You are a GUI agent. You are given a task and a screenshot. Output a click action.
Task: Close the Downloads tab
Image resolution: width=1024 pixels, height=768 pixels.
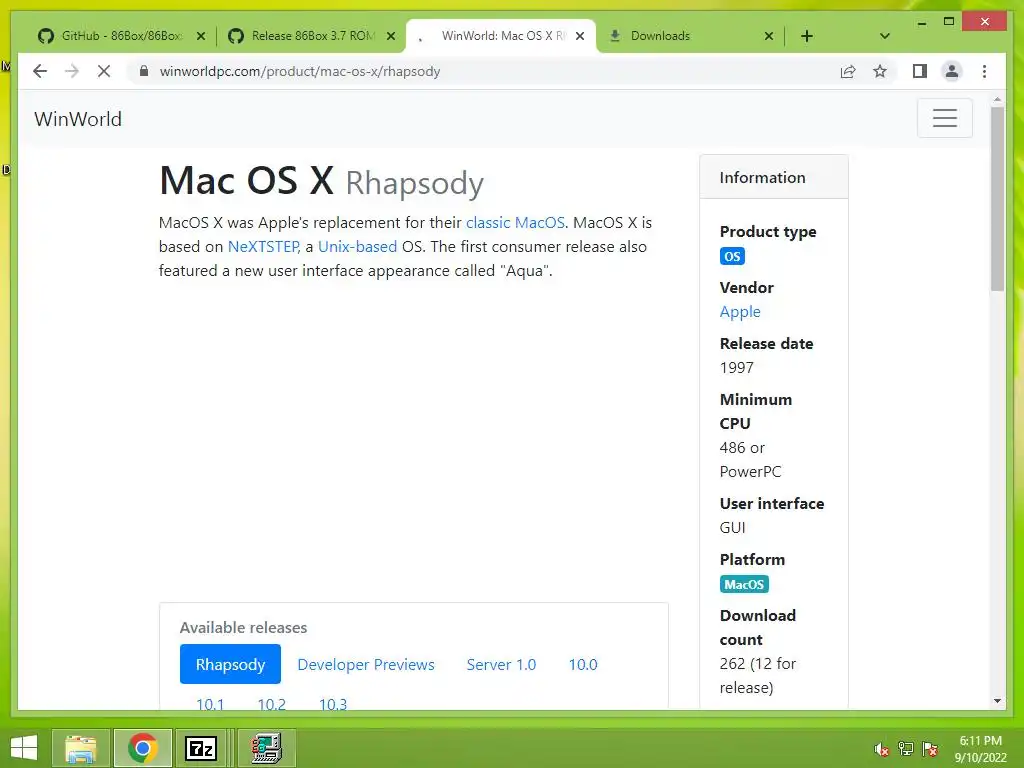click(769, 36)
